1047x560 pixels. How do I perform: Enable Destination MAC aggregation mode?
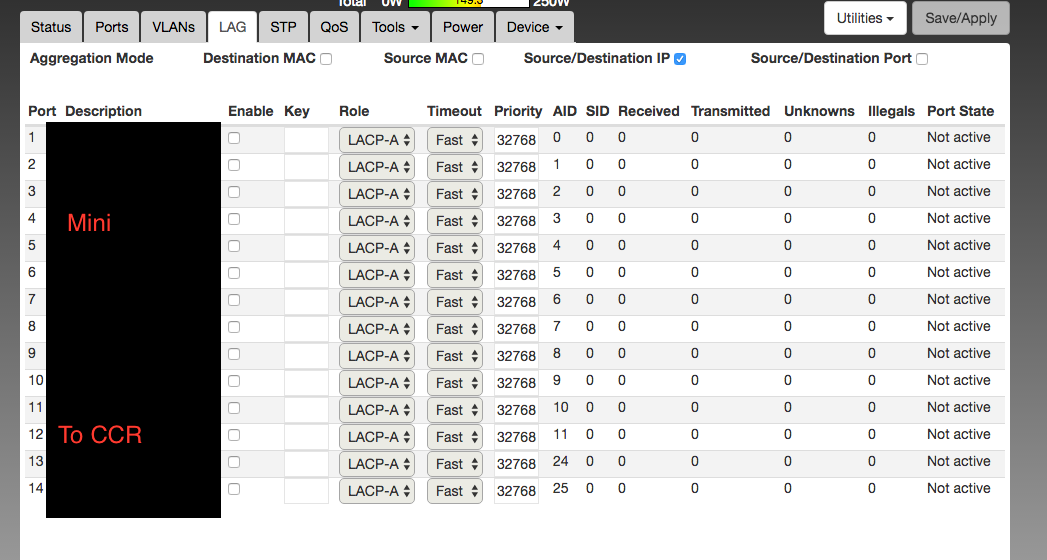click(x=326, y=59)
